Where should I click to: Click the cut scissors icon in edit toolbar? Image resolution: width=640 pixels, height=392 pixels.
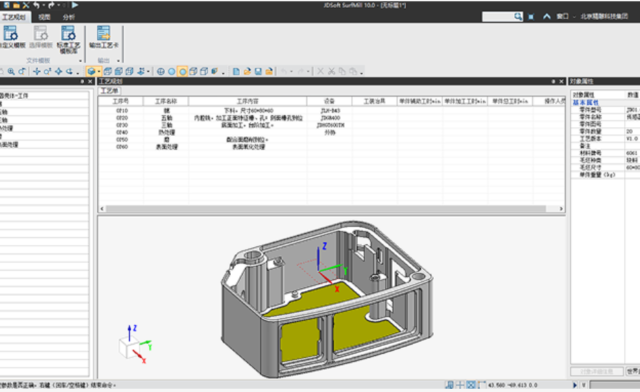click(x=331, y=71)
